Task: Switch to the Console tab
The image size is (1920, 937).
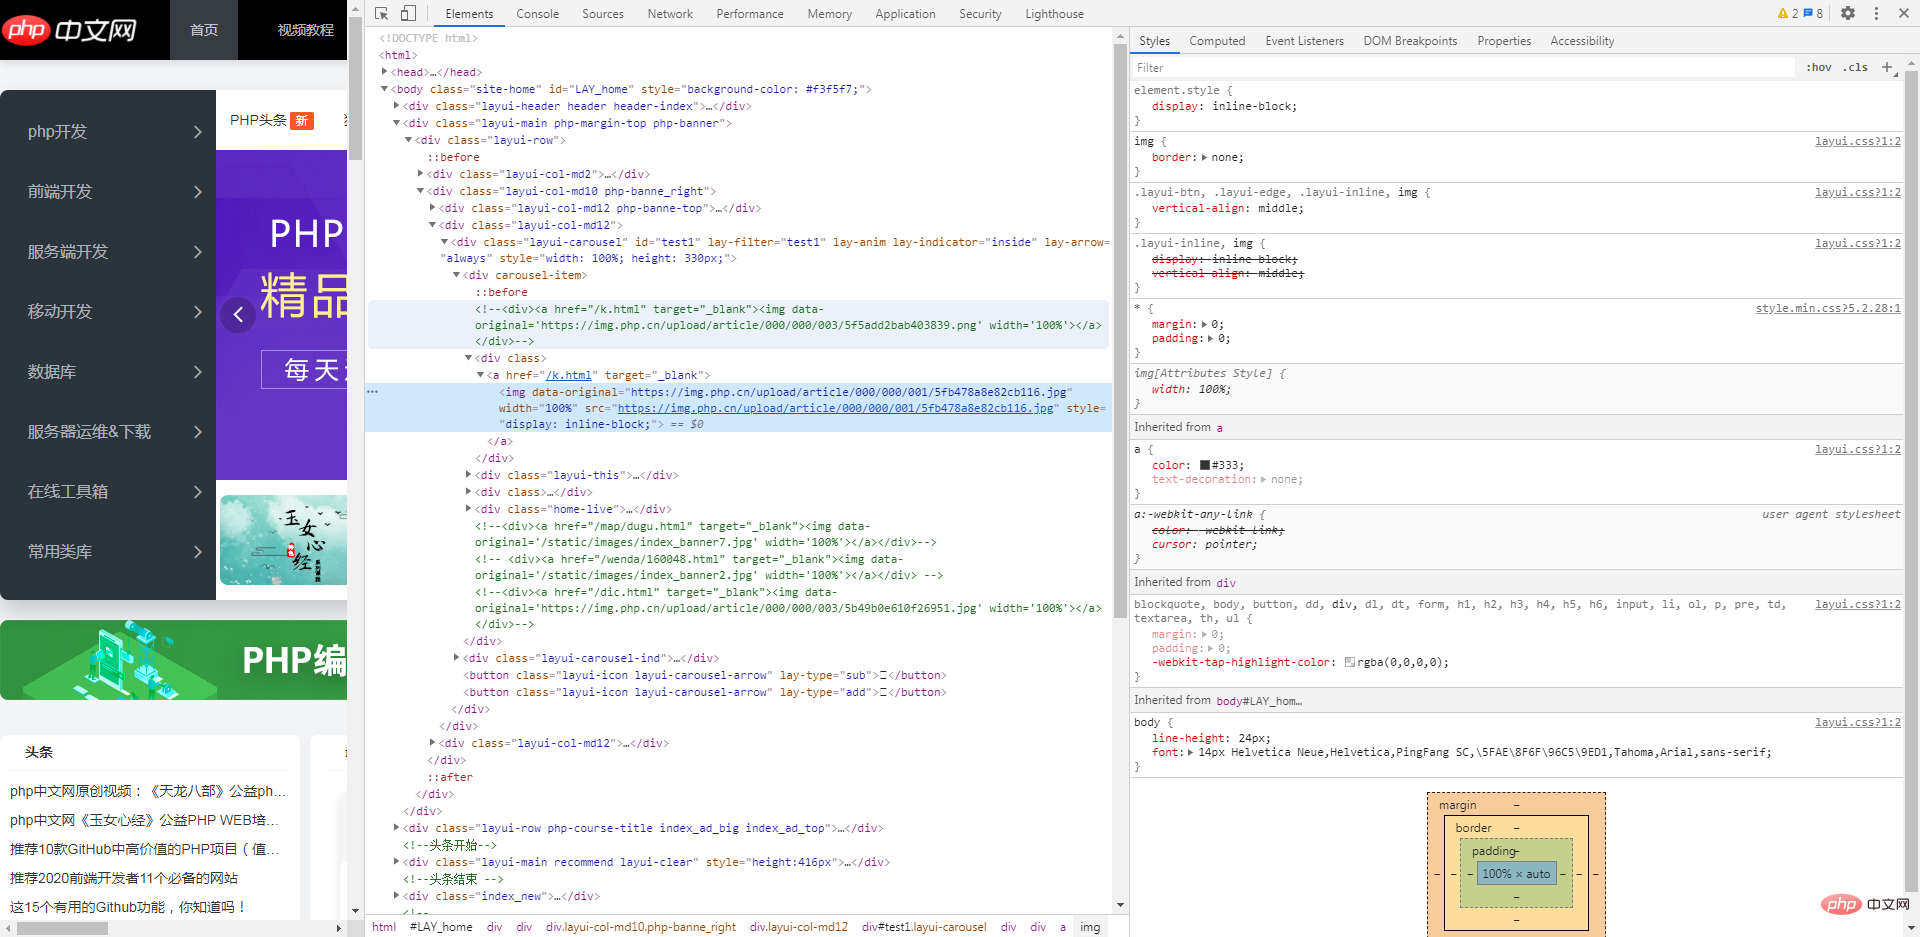Action: tap(537, 14)
